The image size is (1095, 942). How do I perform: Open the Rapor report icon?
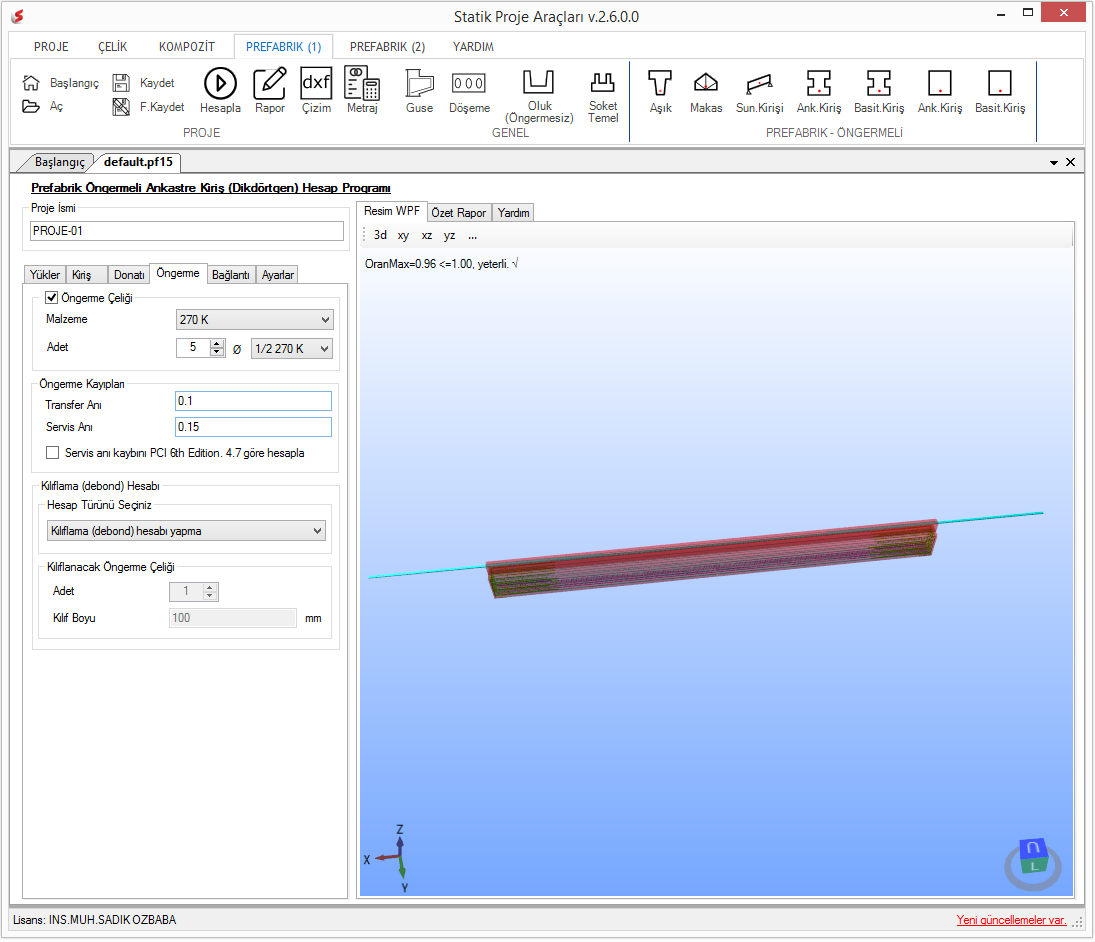coord(270,83)
